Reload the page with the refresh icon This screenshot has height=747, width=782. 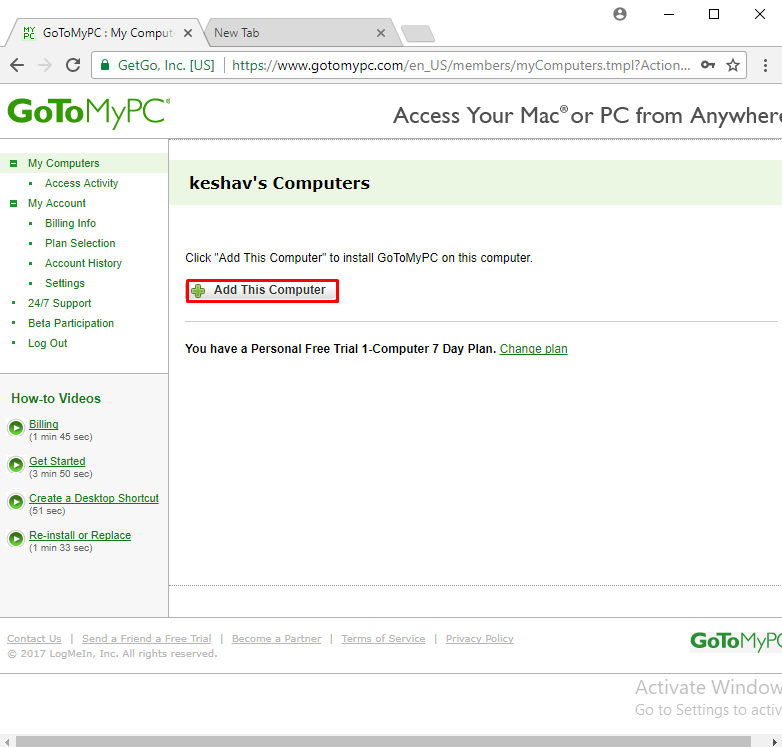tap(73, 65)
